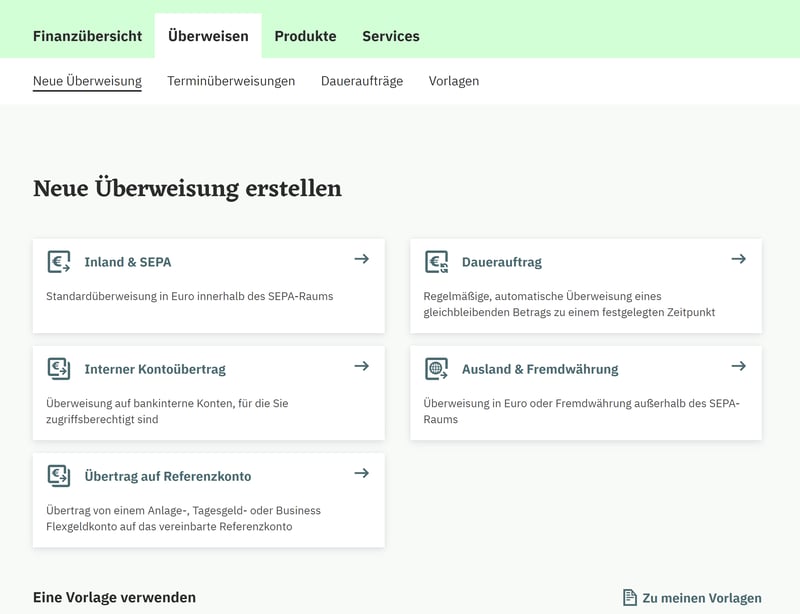Click the arrow on Interner Kontoübertrag card
Screen dimensions: 800x614
click(x=361, y=366)
